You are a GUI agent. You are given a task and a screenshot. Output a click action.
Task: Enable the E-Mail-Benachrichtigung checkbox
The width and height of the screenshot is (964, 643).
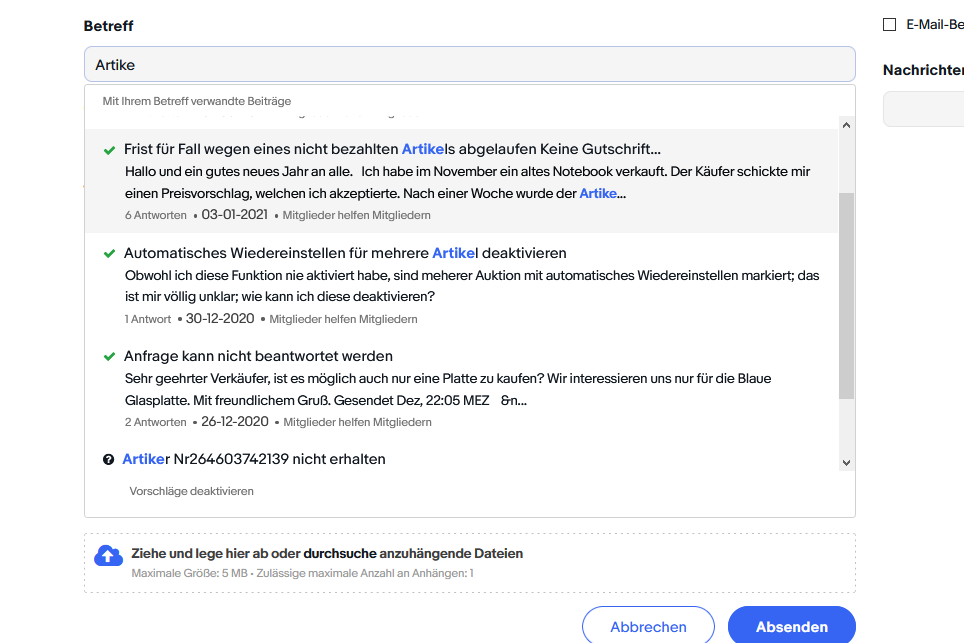tap(889, 23)
